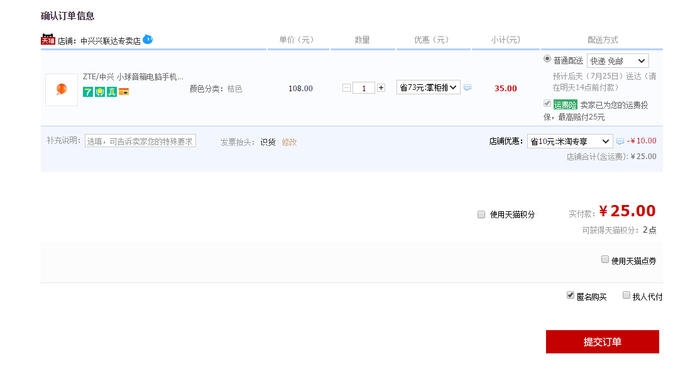The image size is (700, 371).
Task: Click the green "7" seven-day return badge
Action: tap(88, 92)
